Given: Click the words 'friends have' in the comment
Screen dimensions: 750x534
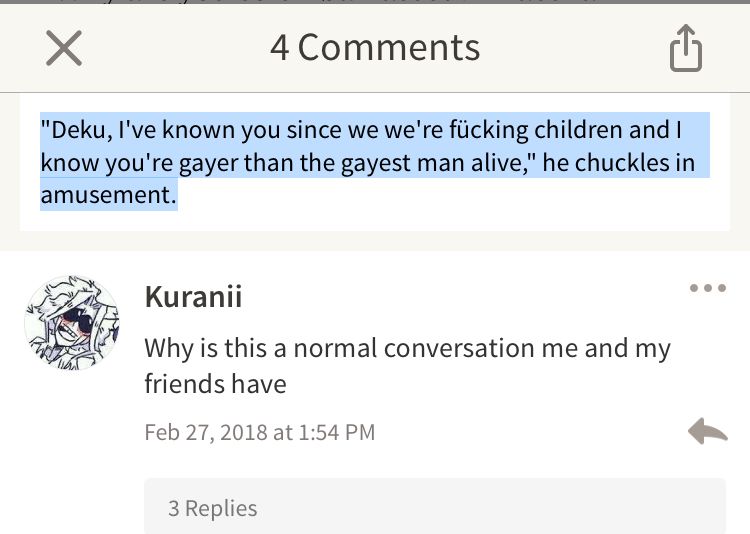Looking at the screenshot, I should pyautogui.click(x=215, y=384).
